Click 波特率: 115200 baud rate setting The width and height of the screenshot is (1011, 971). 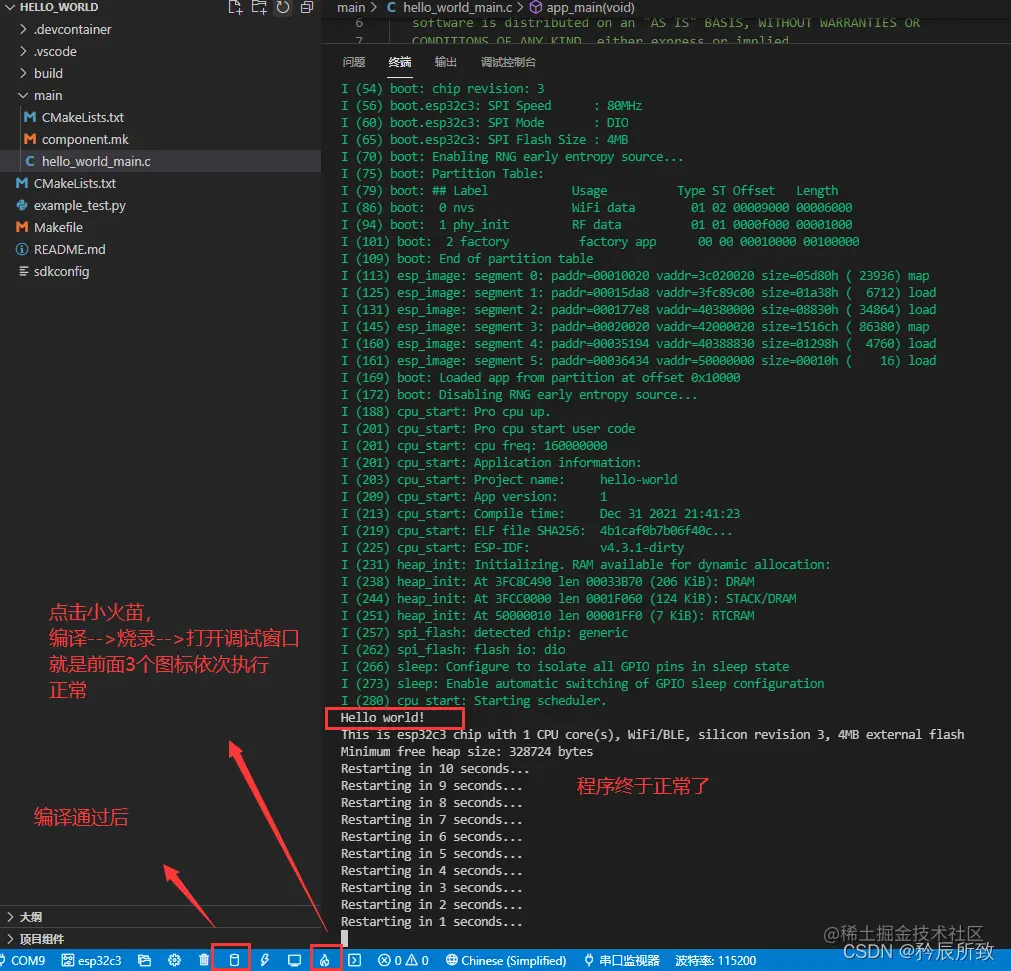(x=715, y=960)
